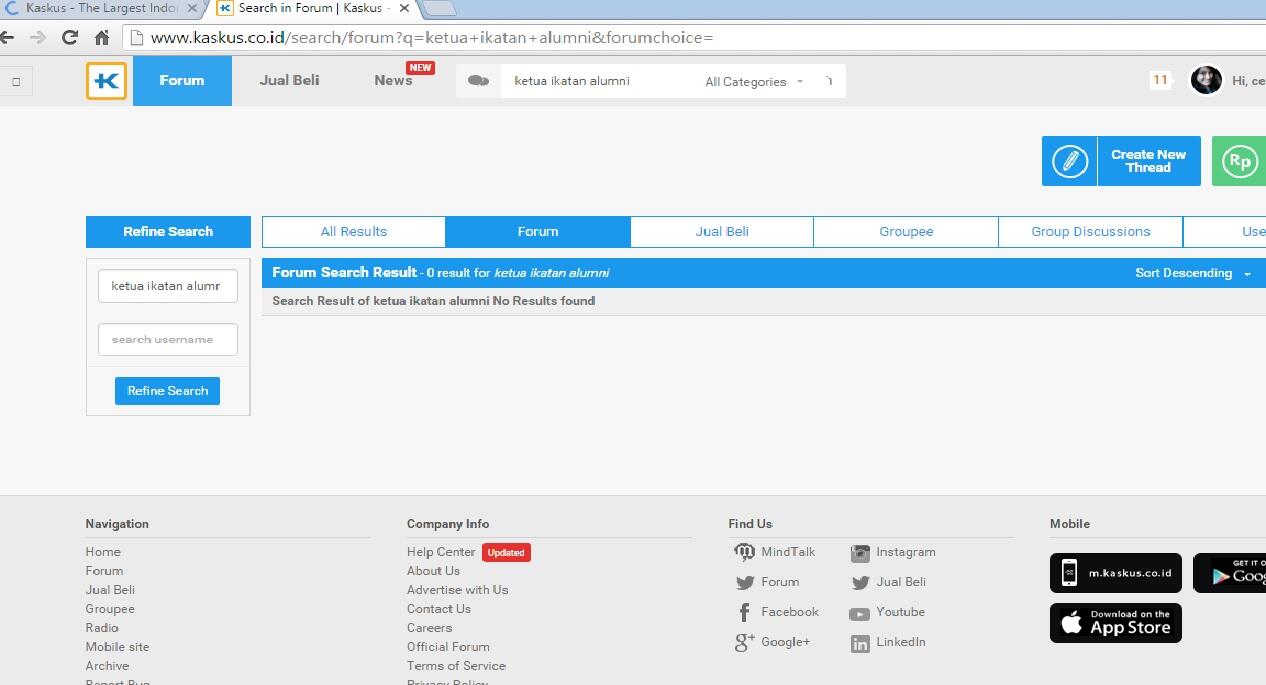The width and height of the screenshot is (1266, 685).
Task: Open notifications badge showing 11
Action: [x=1160, y=80]
